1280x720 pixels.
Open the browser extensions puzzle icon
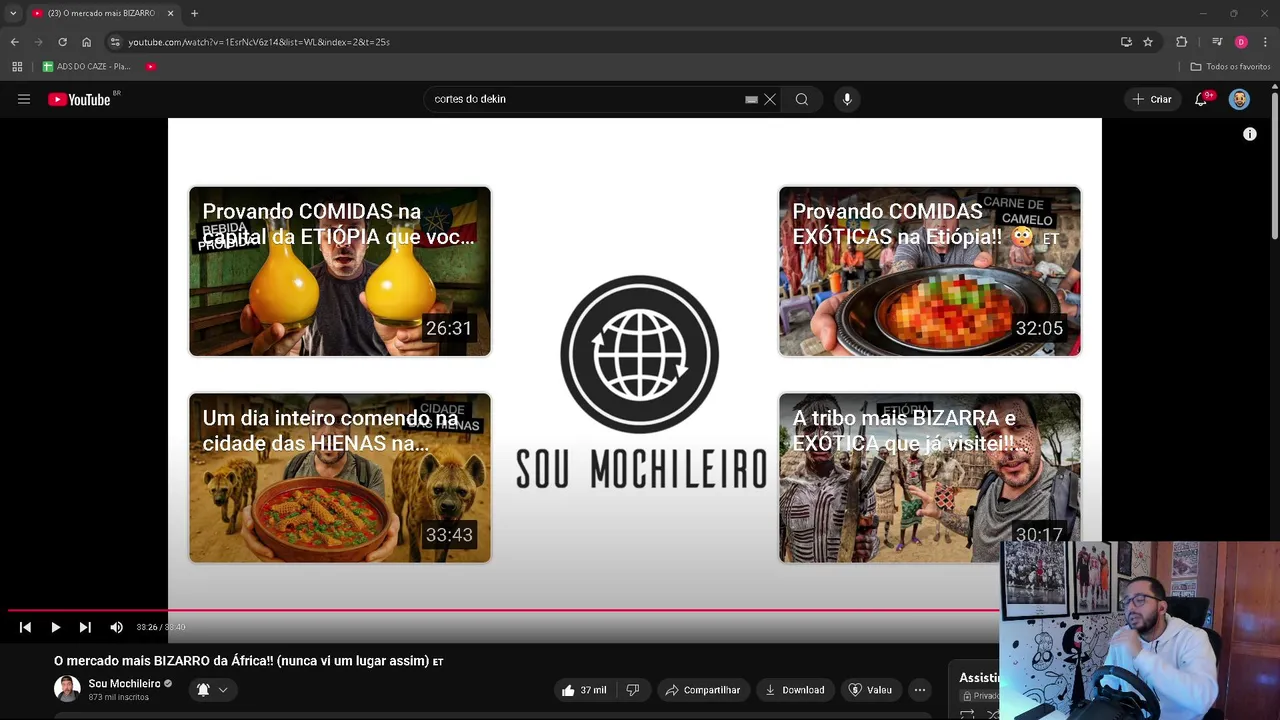pyautogui.click(x=1182, y=42)
